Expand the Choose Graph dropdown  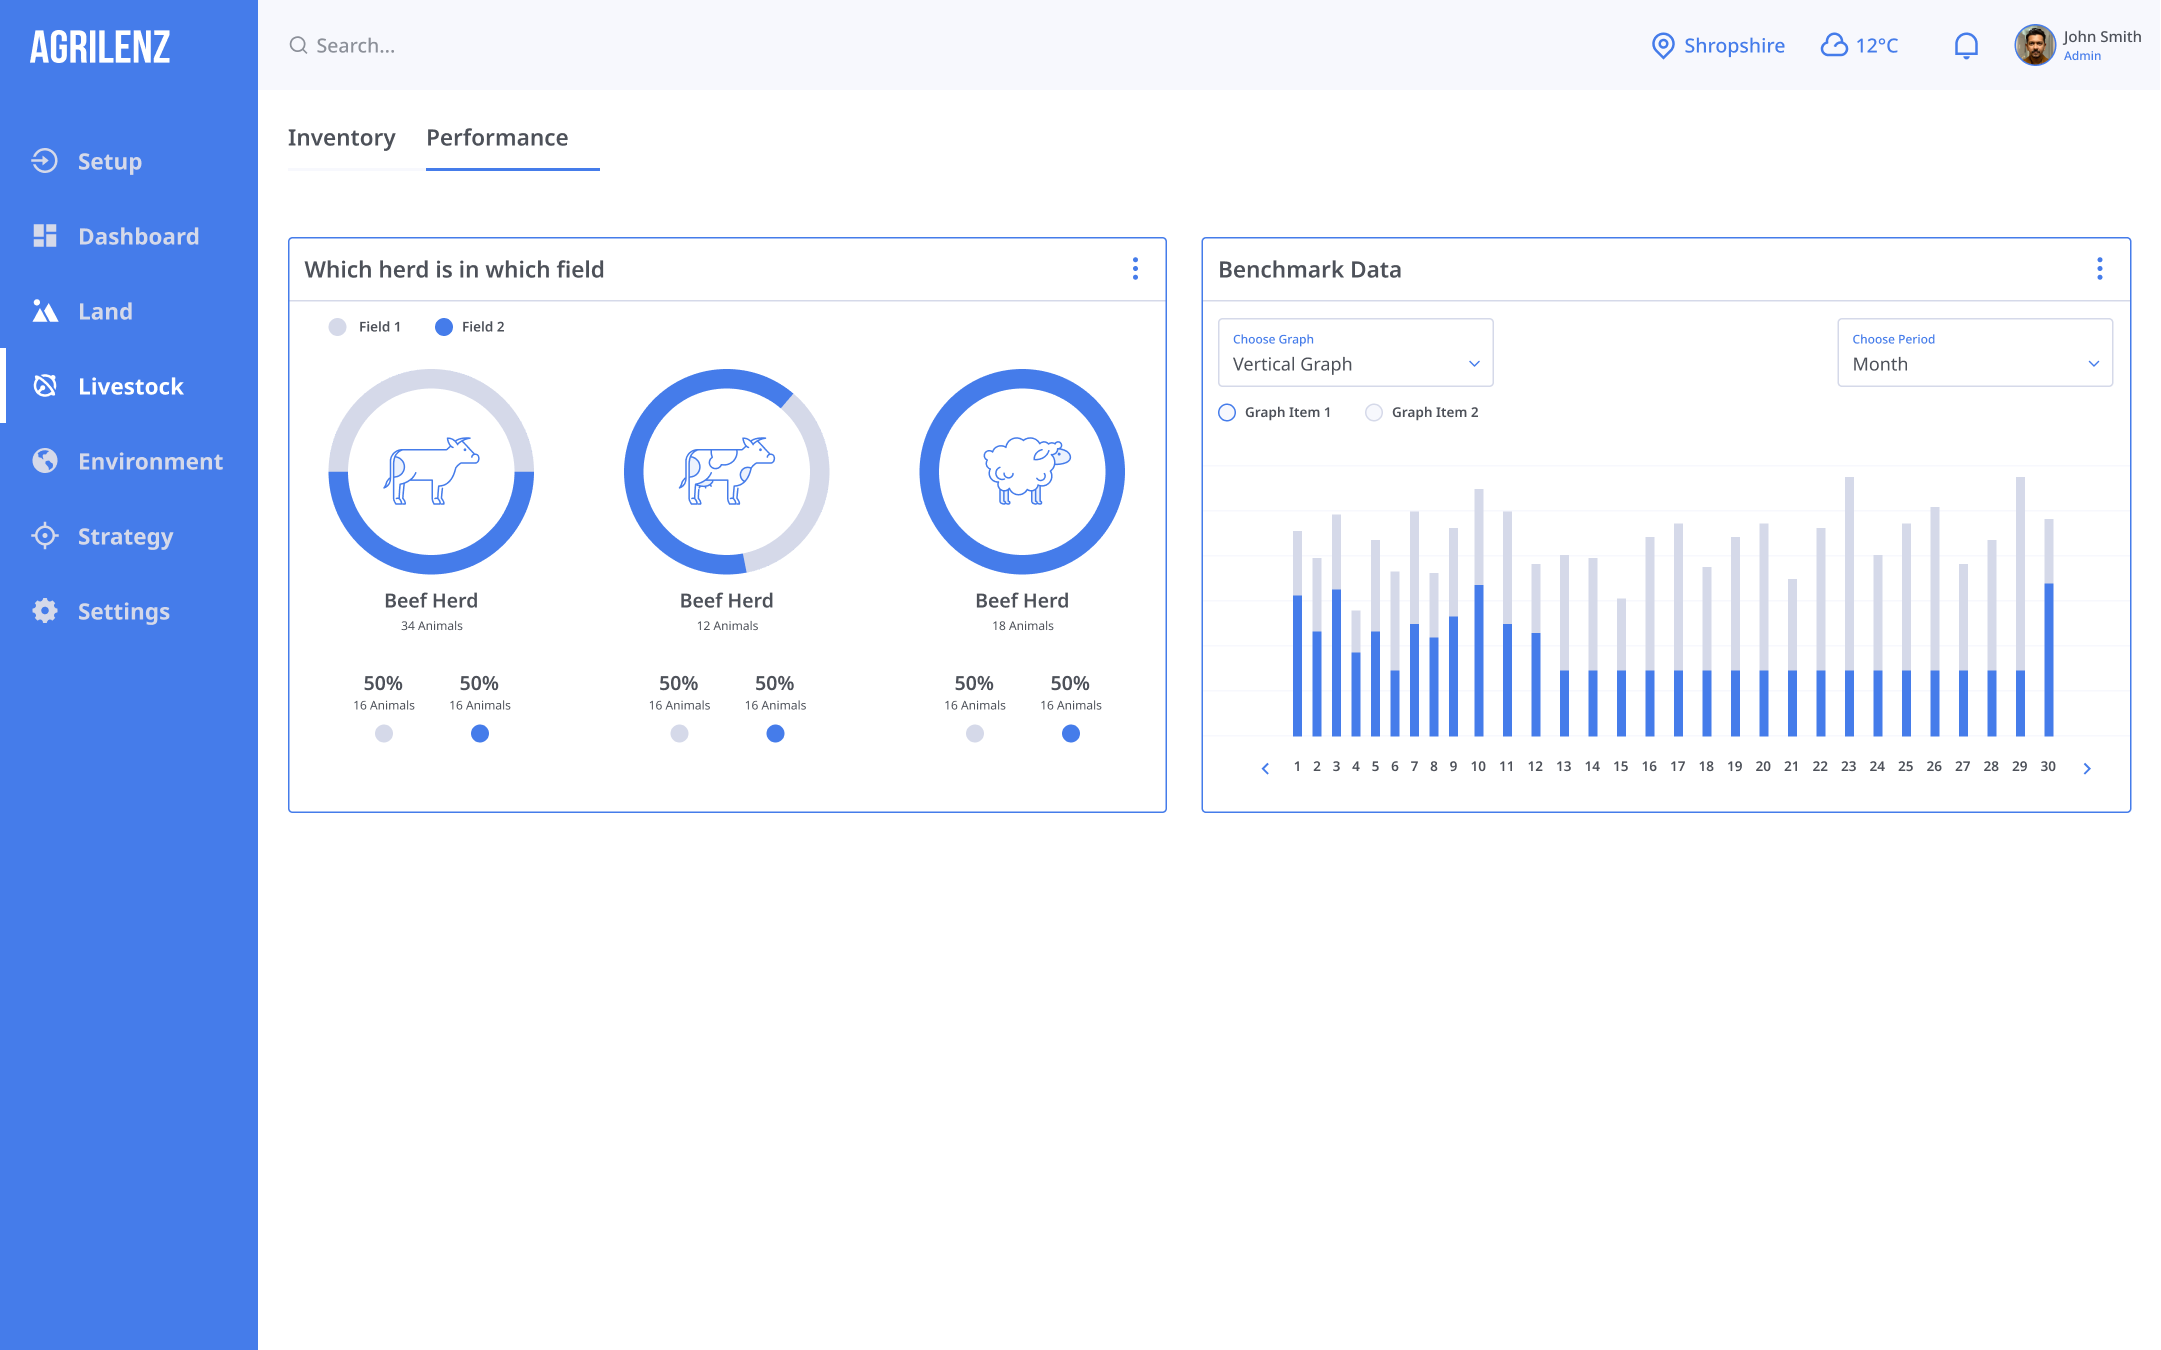tap(1355, 353)
